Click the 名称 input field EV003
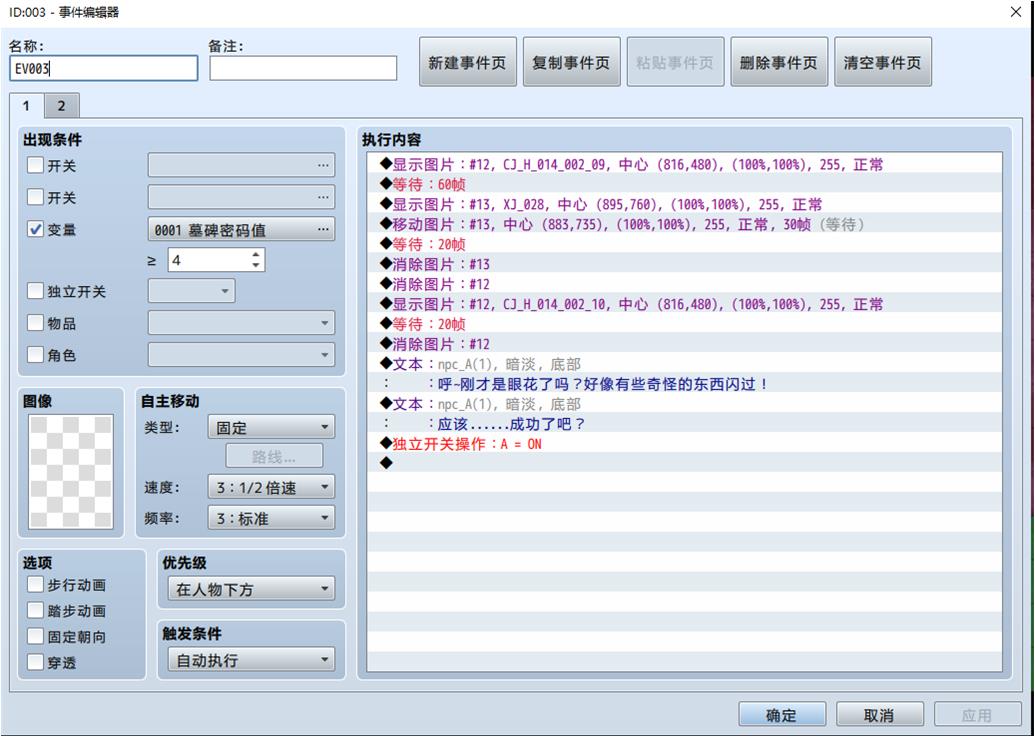Image resolution: width=1035 pixels, height=737 pixels. pos(104,69)
